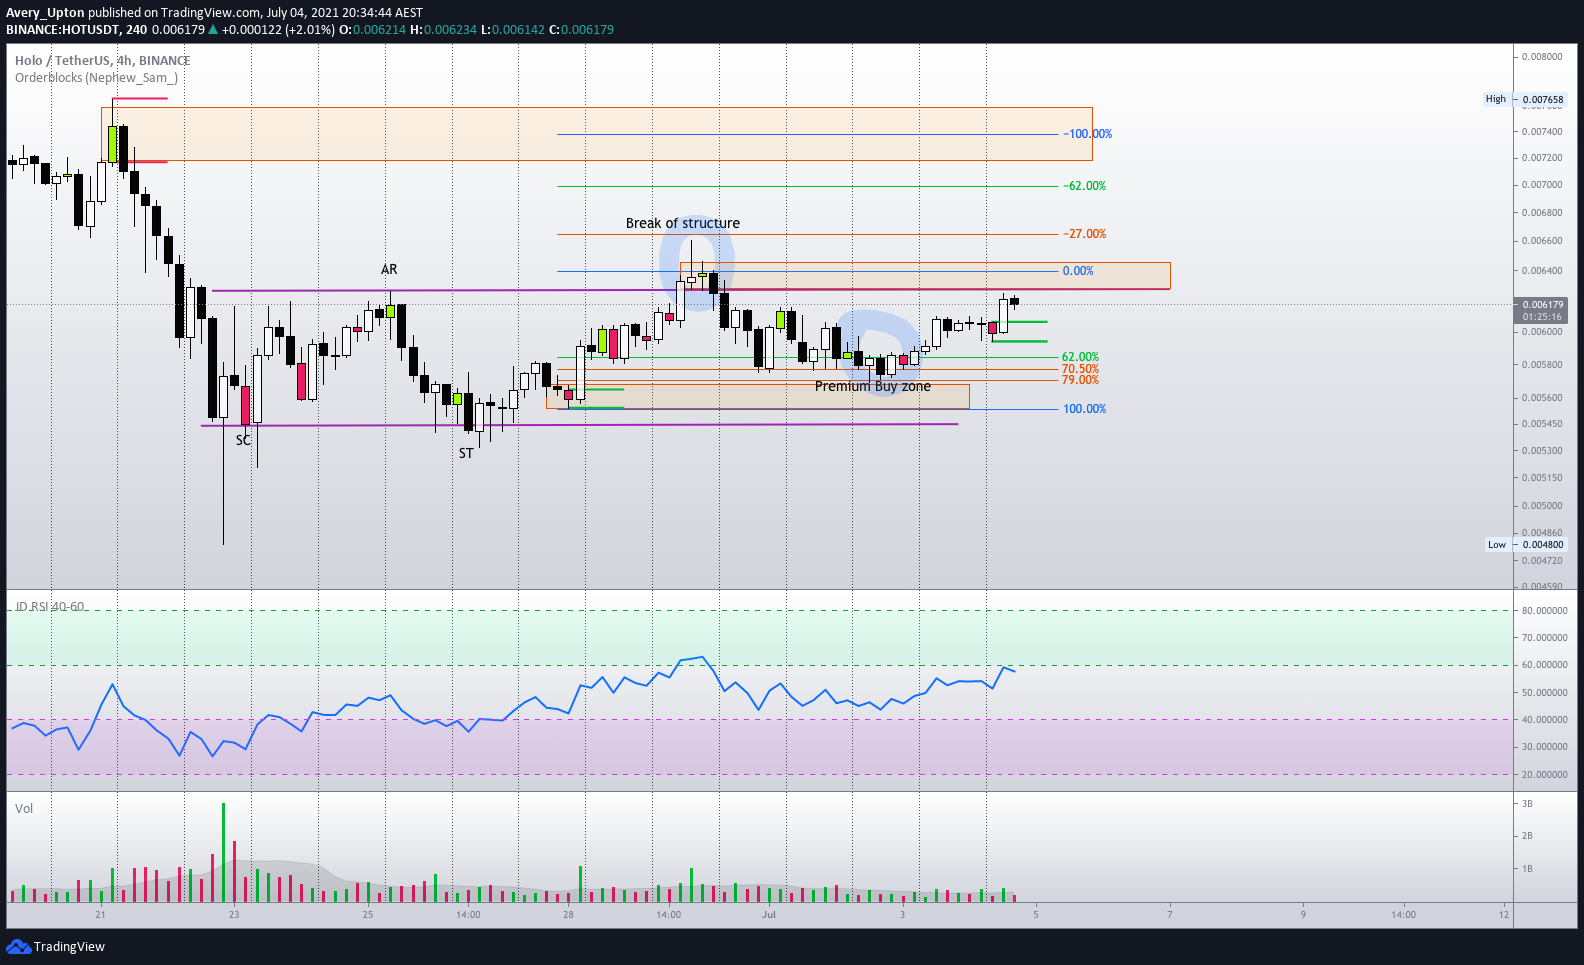Screen dimensions: 1584x965
Task: Click the 'ST' chart label
Action: [466, 453]
